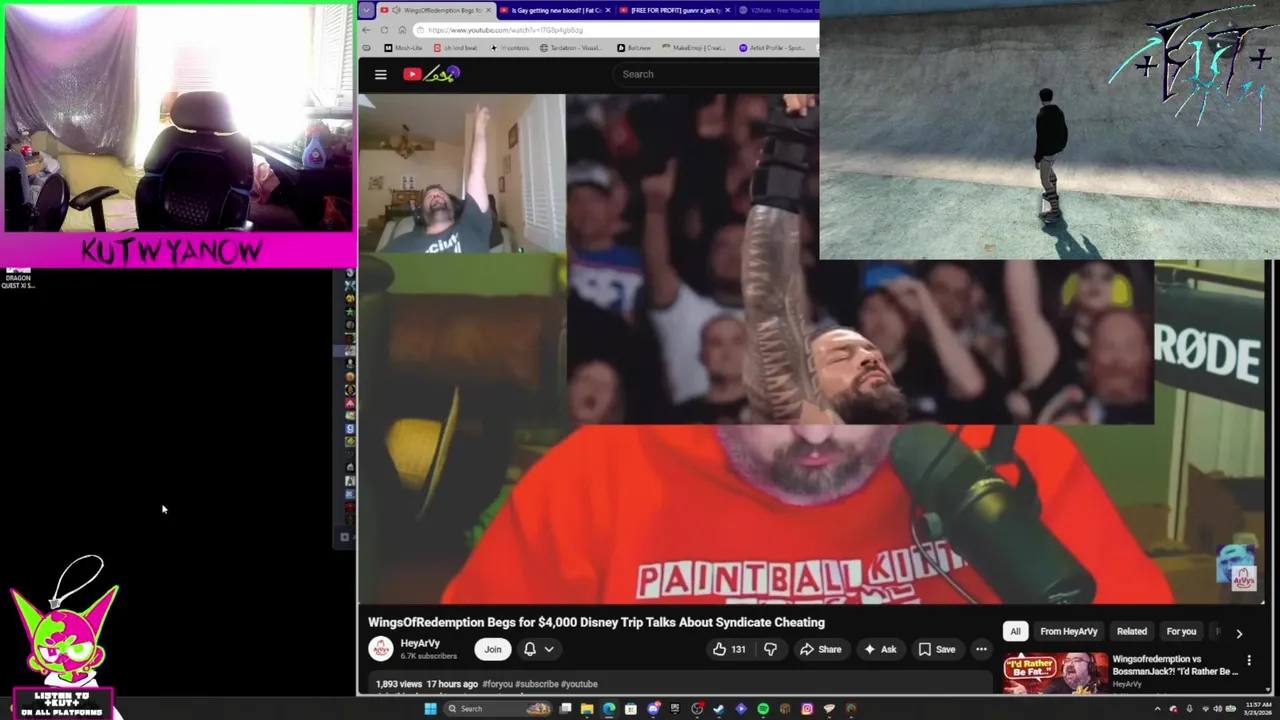The image size is (1280, 720).
Task: Close the '[FREE FOR PROFIT] gunnr' tab
Action: [x=727, y=10]
